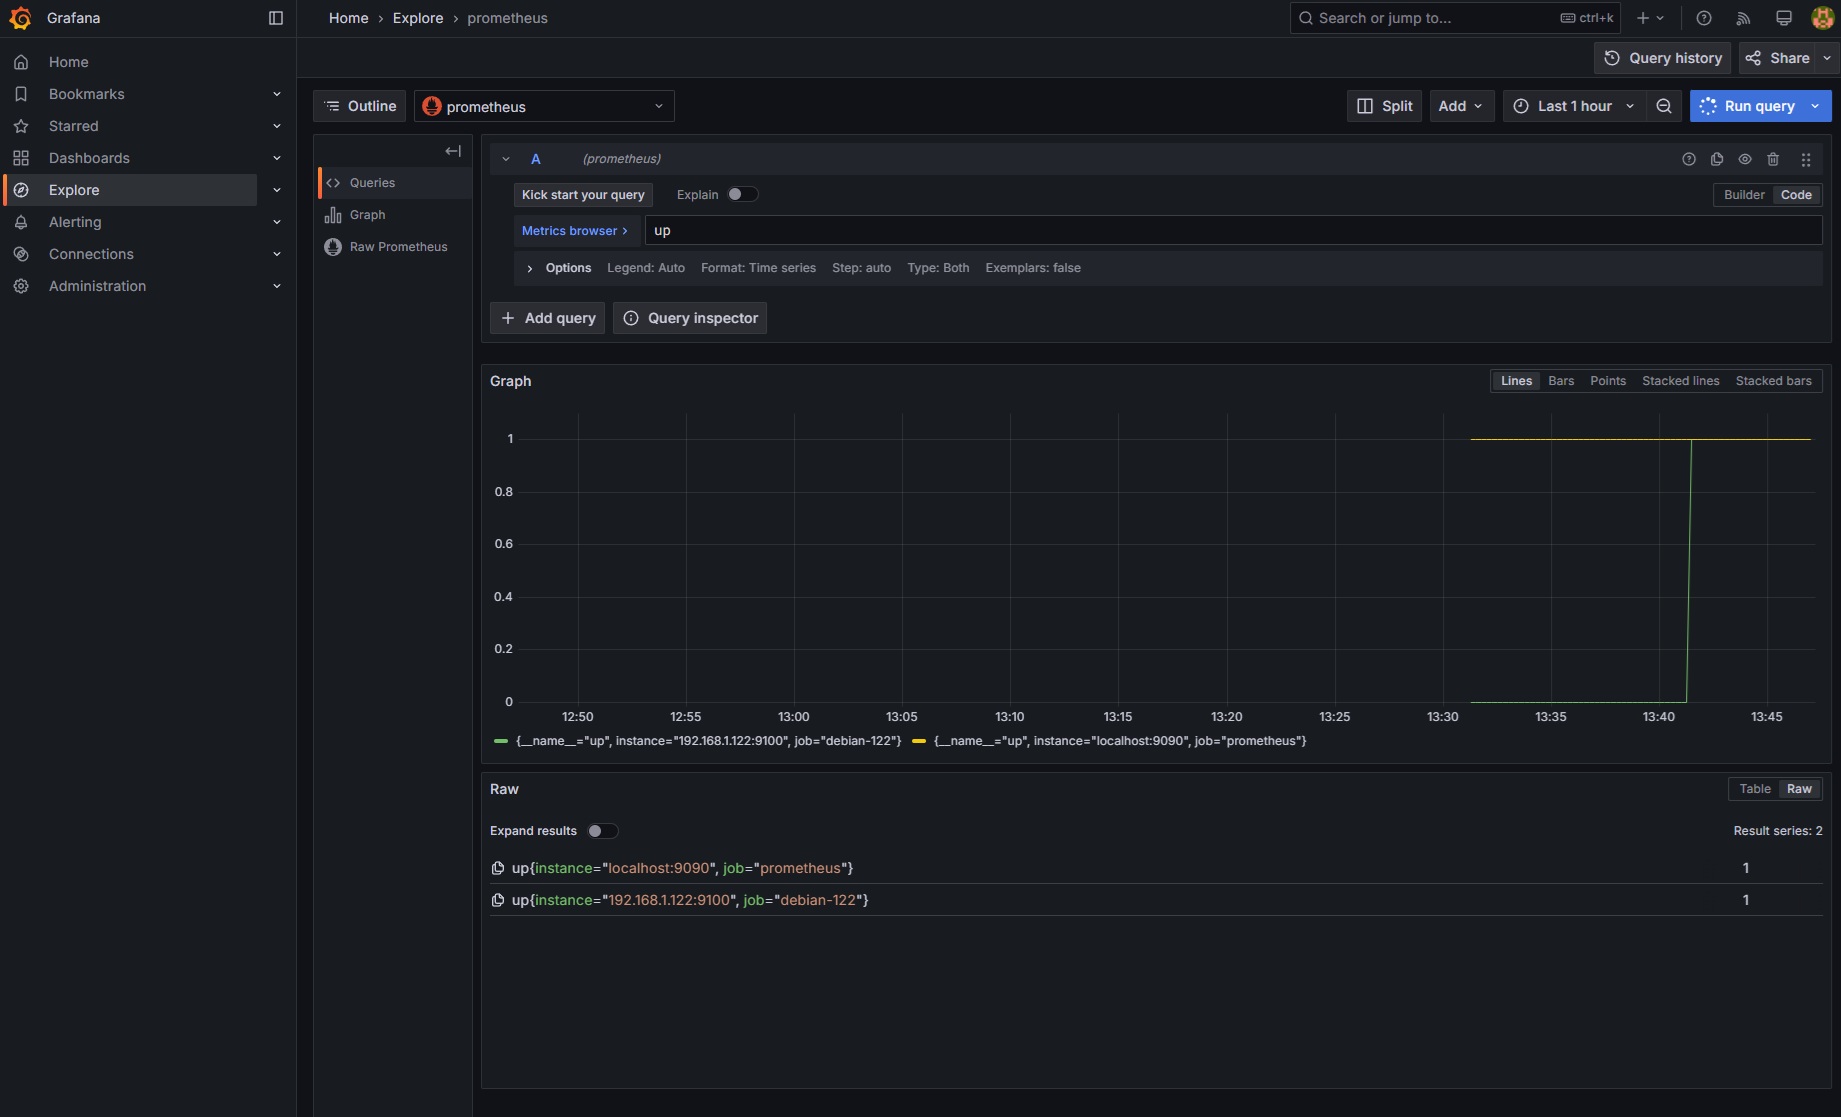Click the Home house icon in sidebar

pos(21,62)
